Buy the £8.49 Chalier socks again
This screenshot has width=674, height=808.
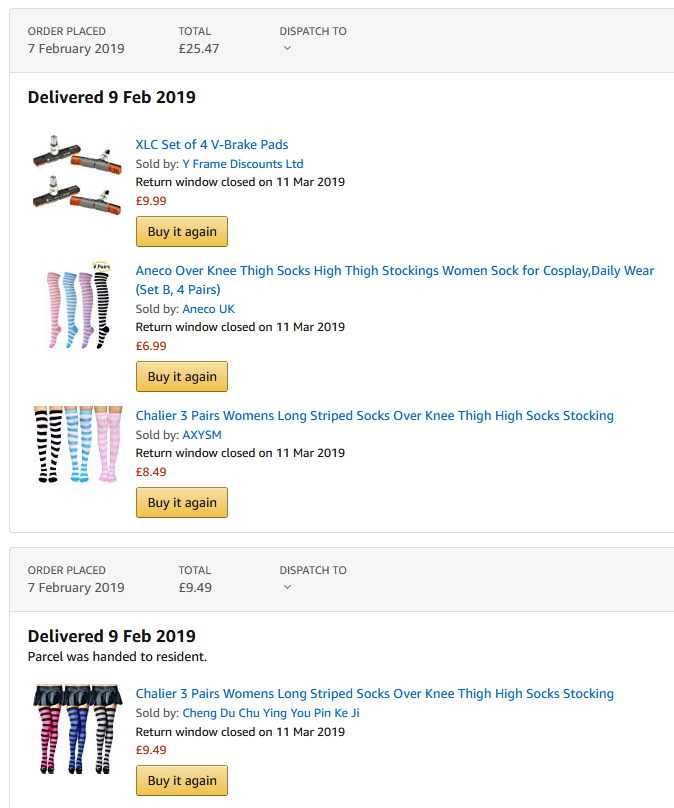coord(182,502)
